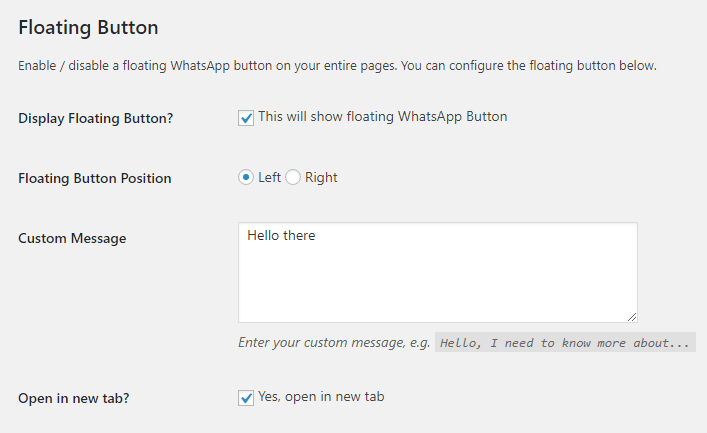Viewport: 707px width, 433px height.
Task: Uncheck the open in new tab checkbox
Action: pyautogui.click(x=246, y=398)
